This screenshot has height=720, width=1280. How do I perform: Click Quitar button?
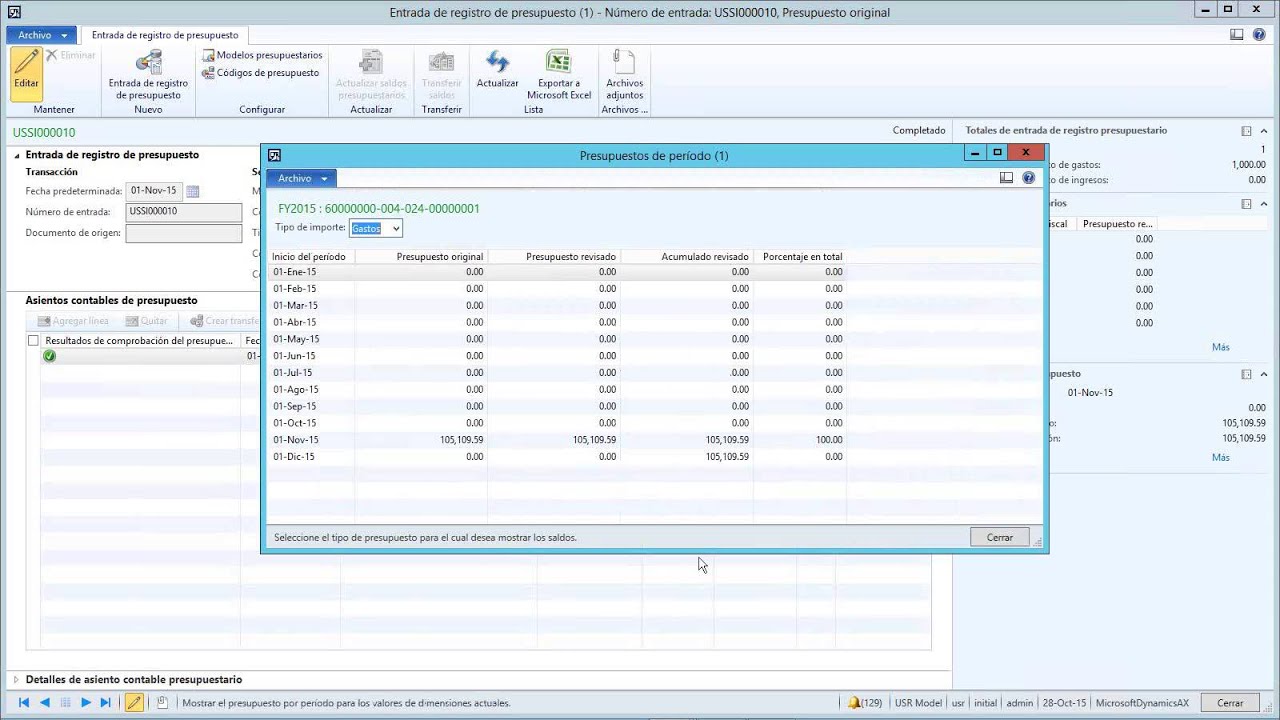point(146,321)
